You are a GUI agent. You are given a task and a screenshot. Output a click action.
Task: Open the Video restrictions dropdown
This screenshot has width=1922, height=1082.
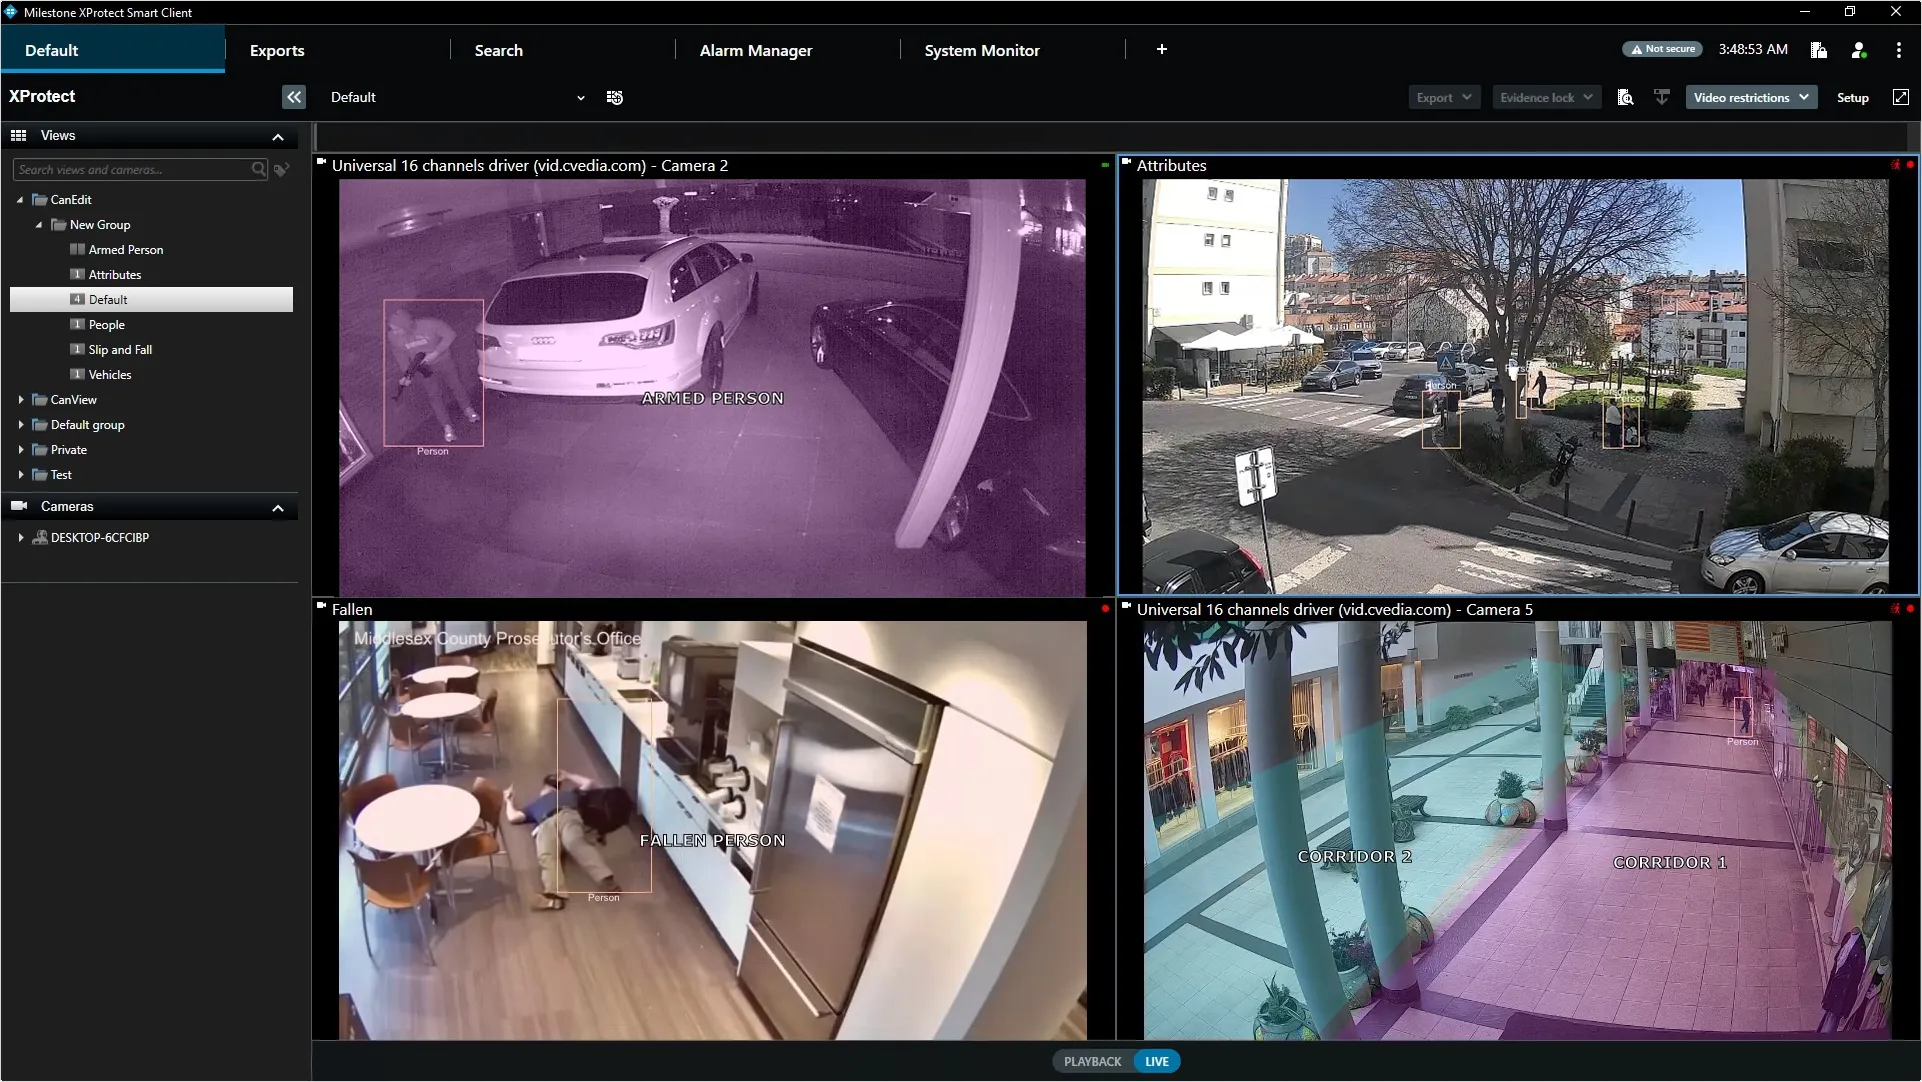point(1750,97)
